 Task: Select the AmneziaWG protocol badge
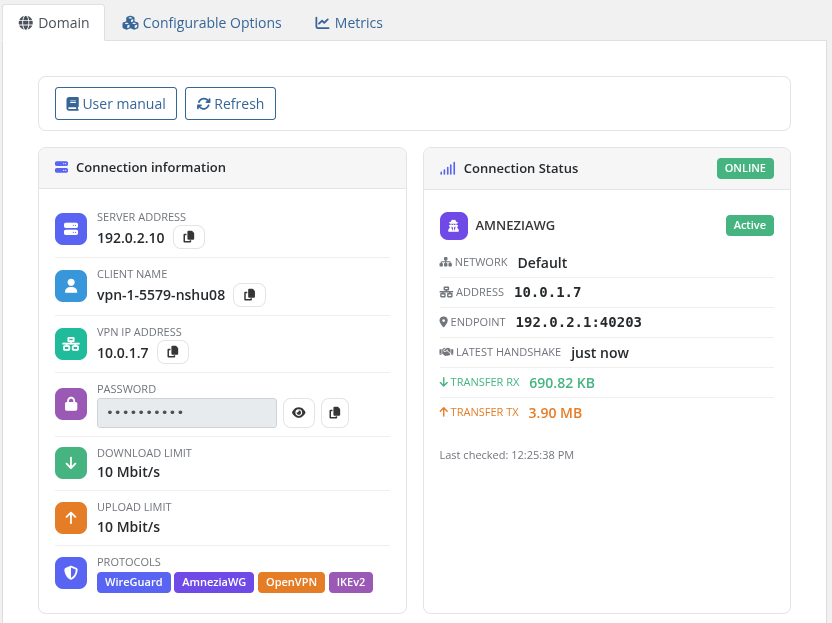(214, 582)
